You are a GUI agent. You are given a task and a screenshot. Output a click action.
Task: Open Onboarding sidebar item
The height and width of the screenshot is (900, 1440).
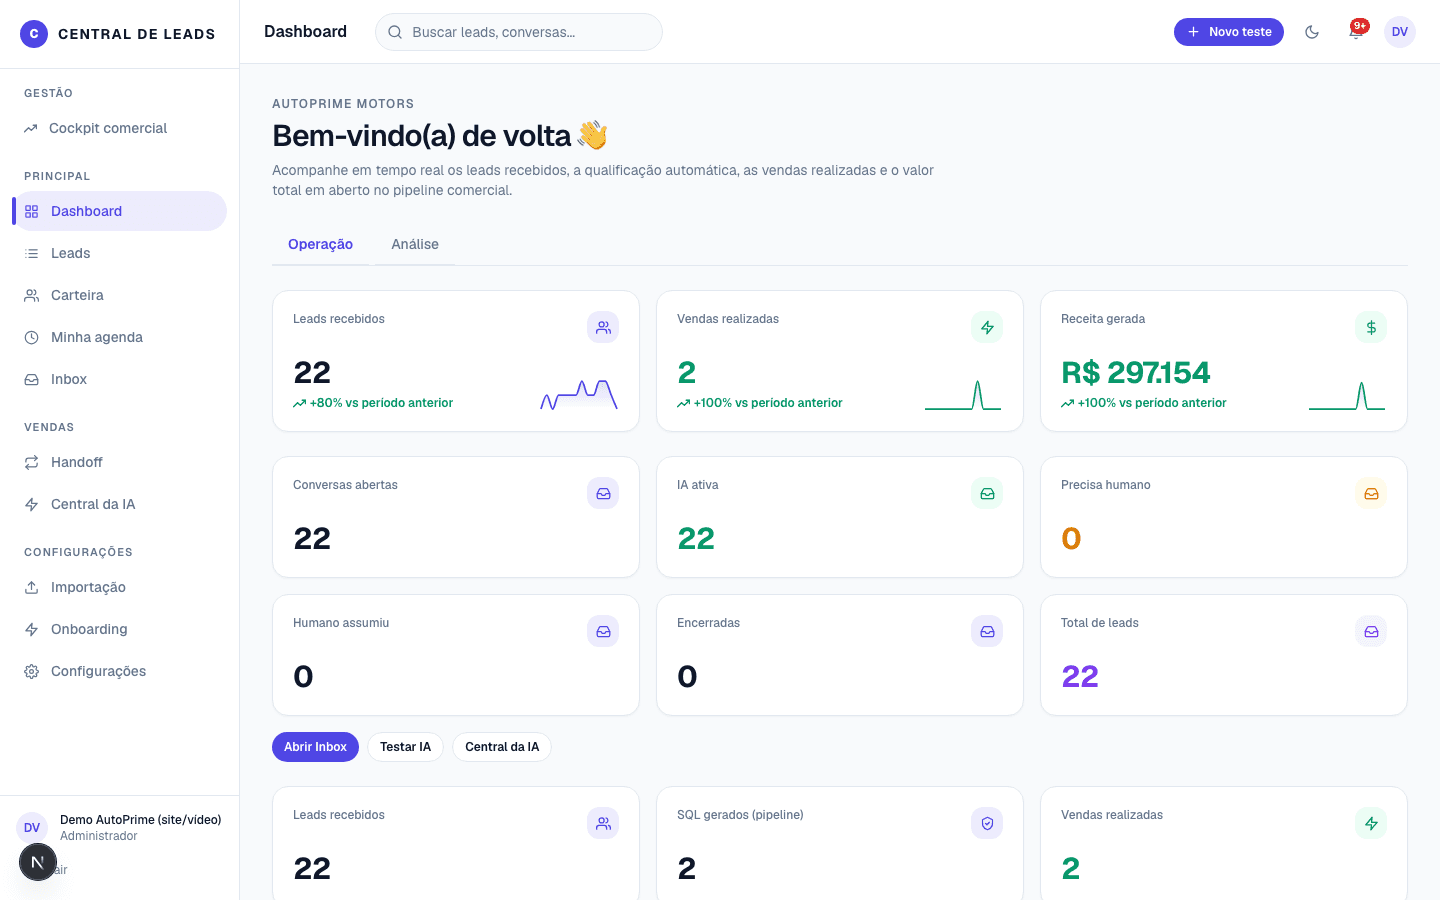coord(120,629)
